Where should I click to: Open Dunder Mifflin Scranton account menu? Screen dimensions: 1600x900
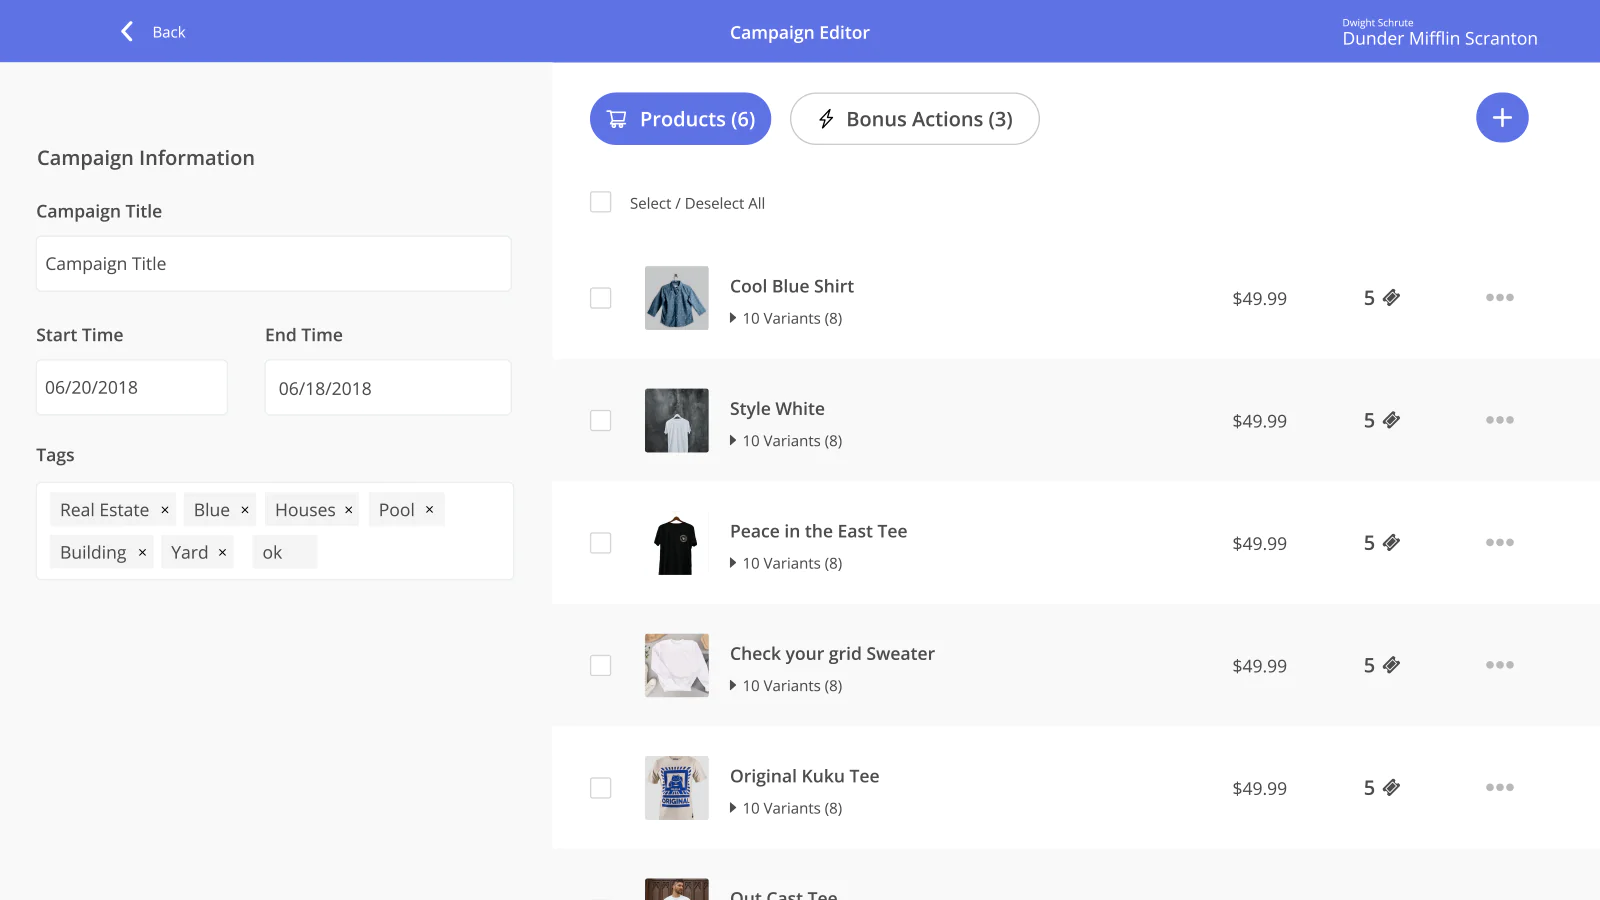1439,33
